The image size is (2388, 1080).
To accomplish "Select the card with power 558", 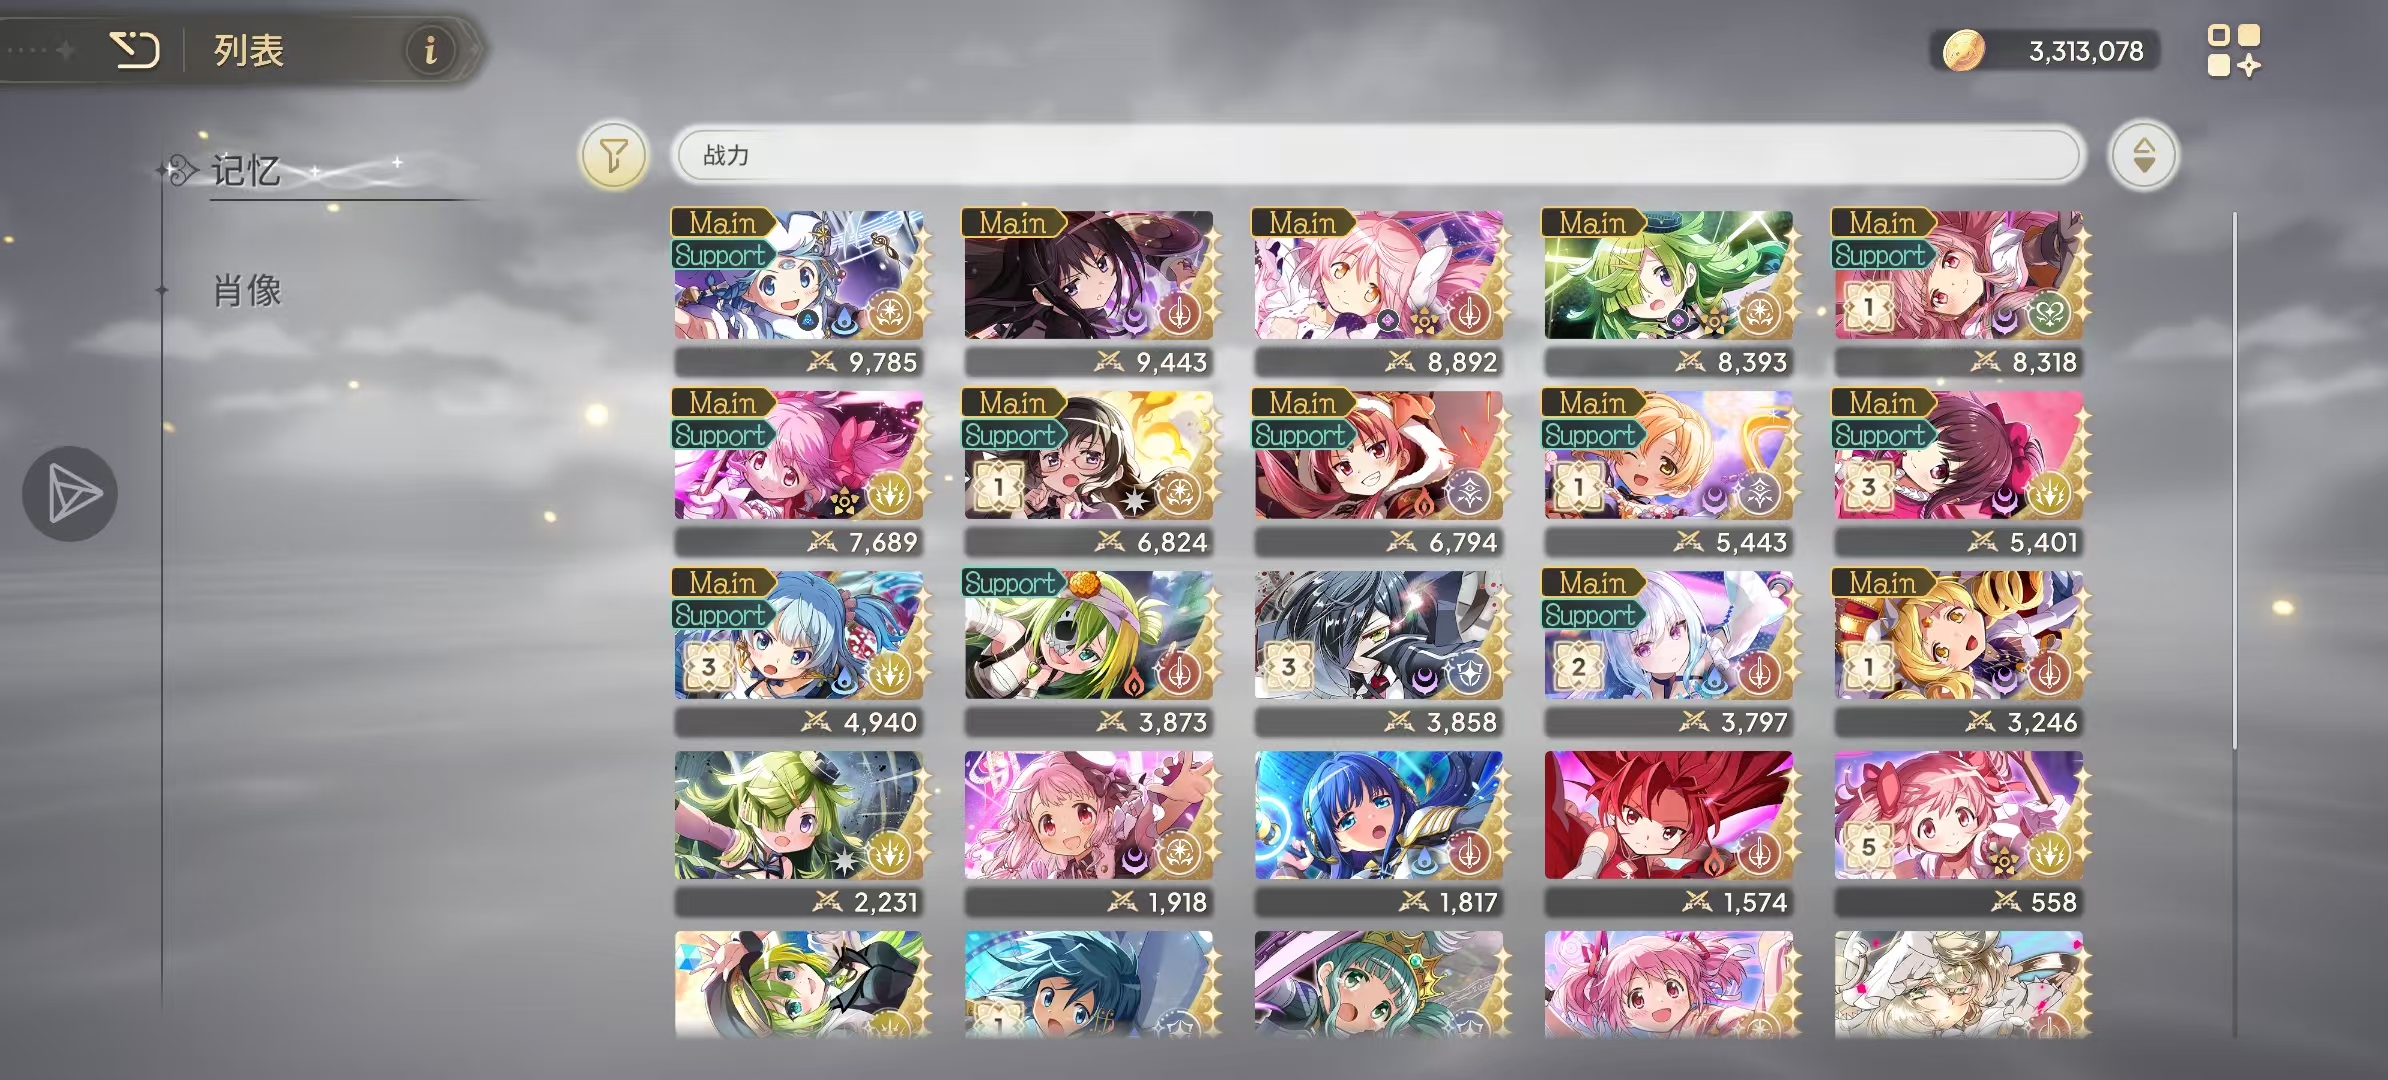I will 1958,832.
